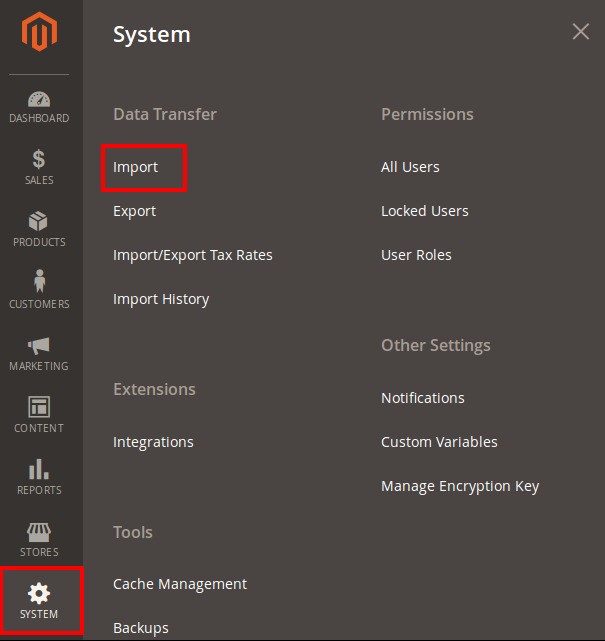Open the Reports bar chart icon
This screenshot has height=641, width=605.
tap(39, 469)
